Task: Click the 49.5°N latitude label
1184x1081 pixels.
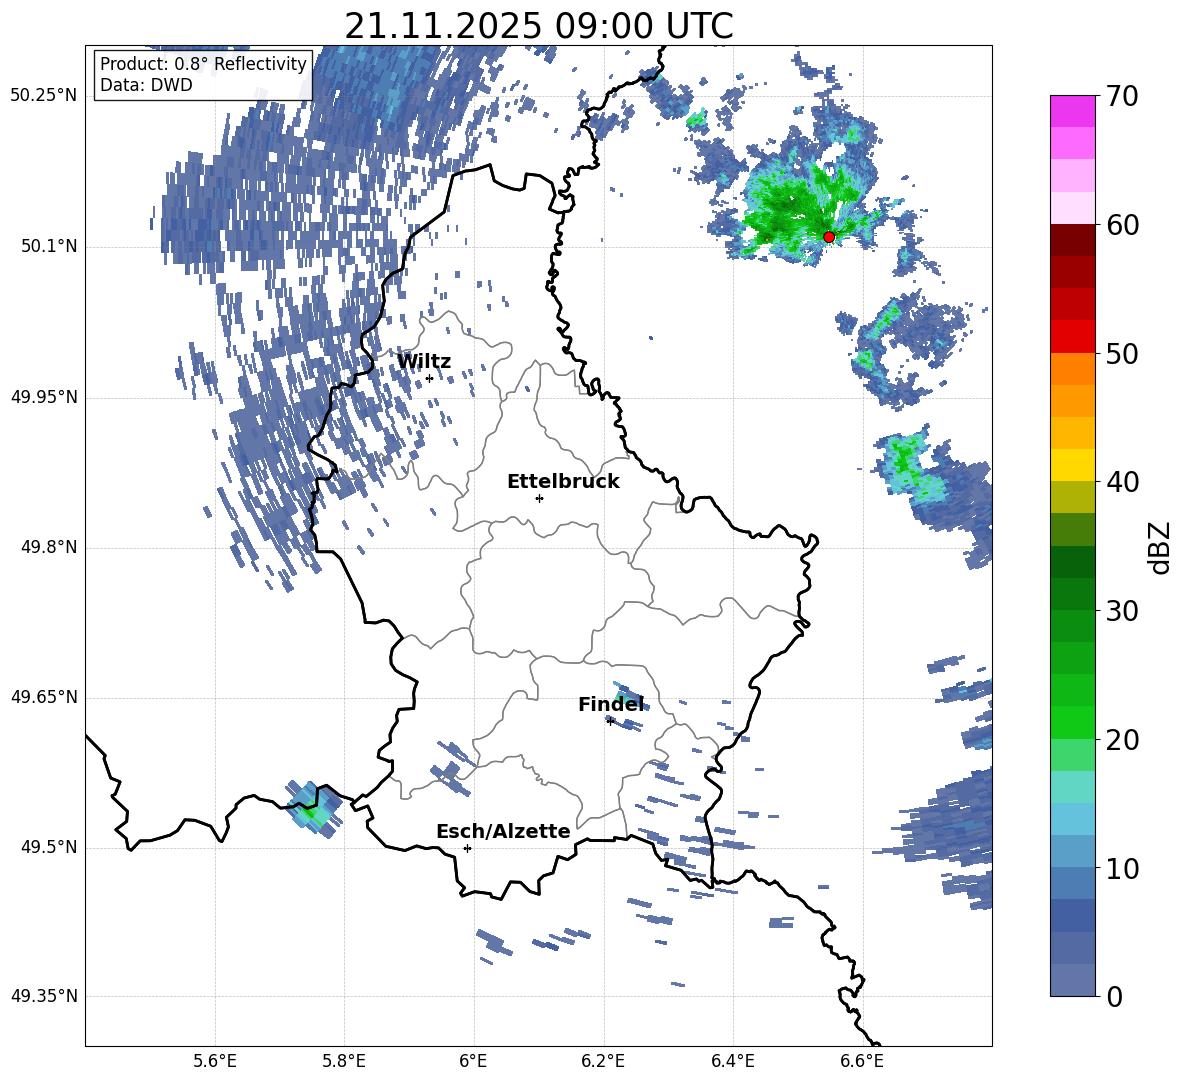Action: tap(49, 847)
